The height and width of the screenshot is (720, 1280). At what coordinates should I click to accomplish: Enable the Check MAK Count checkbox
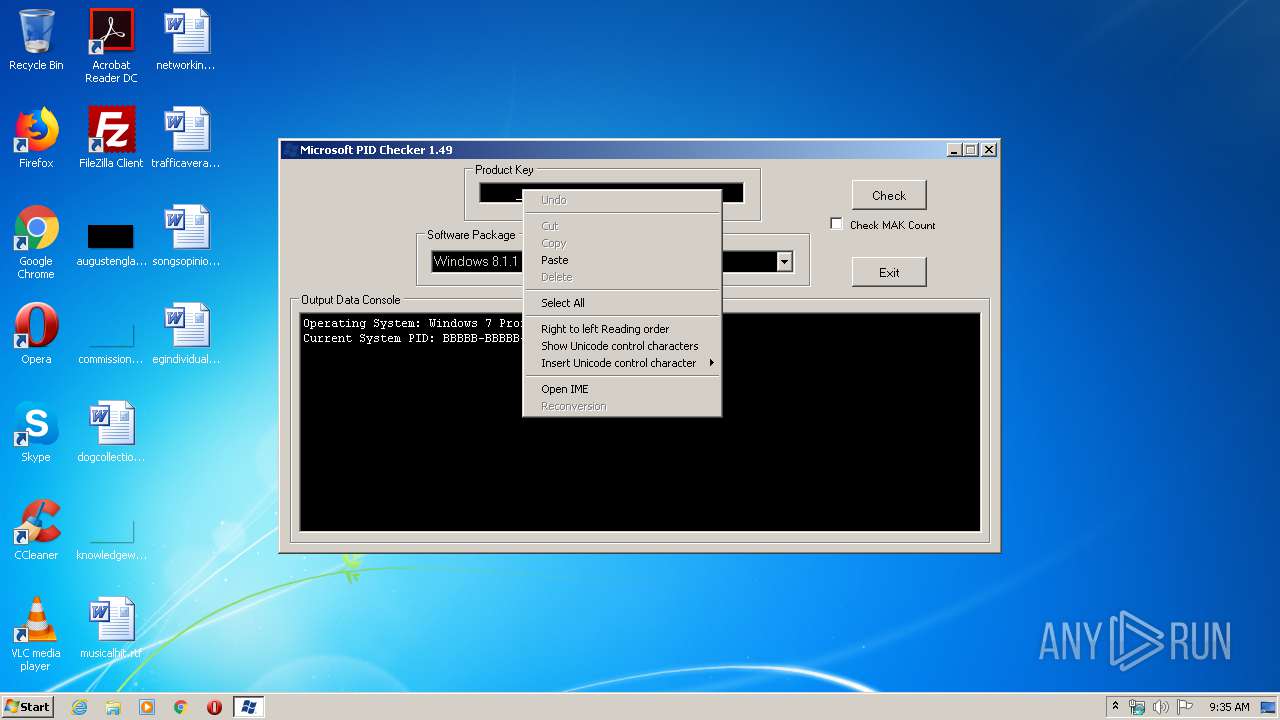pyautogui.click(x=837, y=224)
